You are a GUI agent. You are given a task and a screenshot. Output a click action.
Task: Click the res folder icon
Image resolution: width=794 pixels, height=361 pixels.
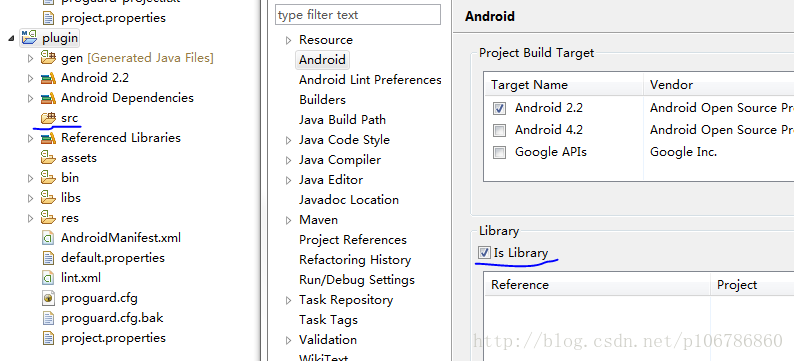tap(48, 218)
